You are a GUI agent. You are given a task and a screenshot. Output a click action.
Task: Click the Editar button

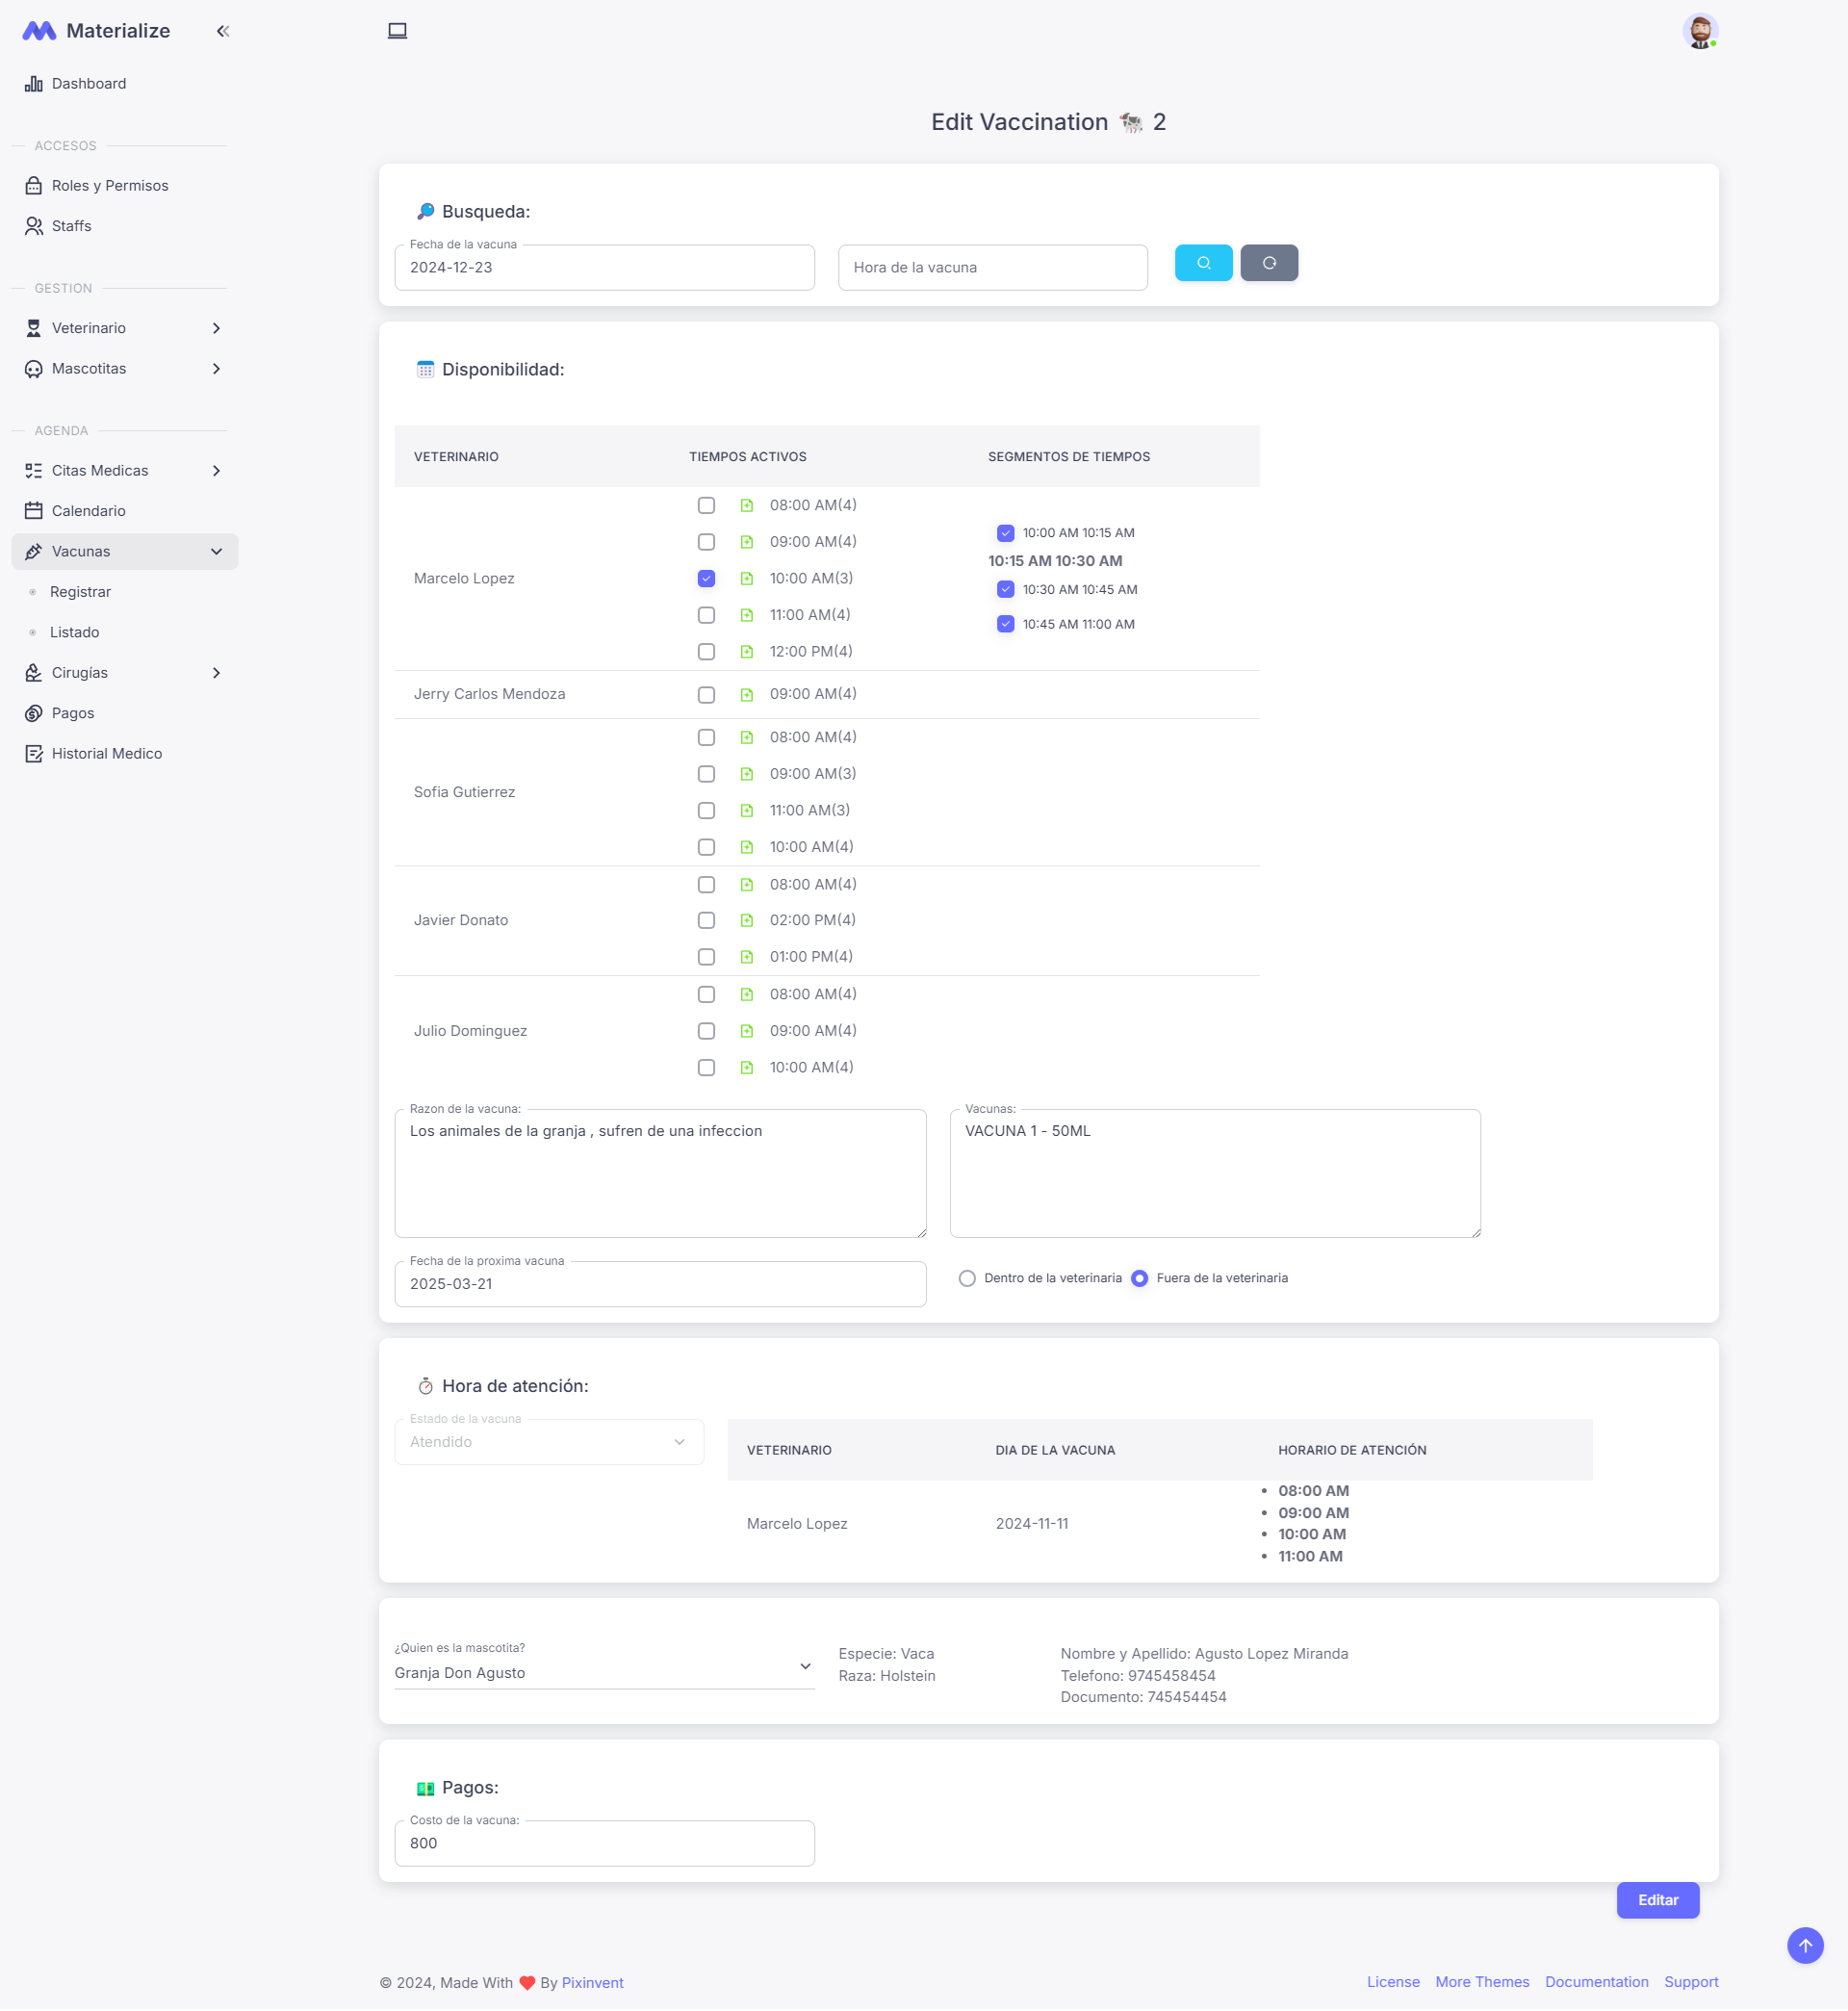click(x=1657, y=1901)
